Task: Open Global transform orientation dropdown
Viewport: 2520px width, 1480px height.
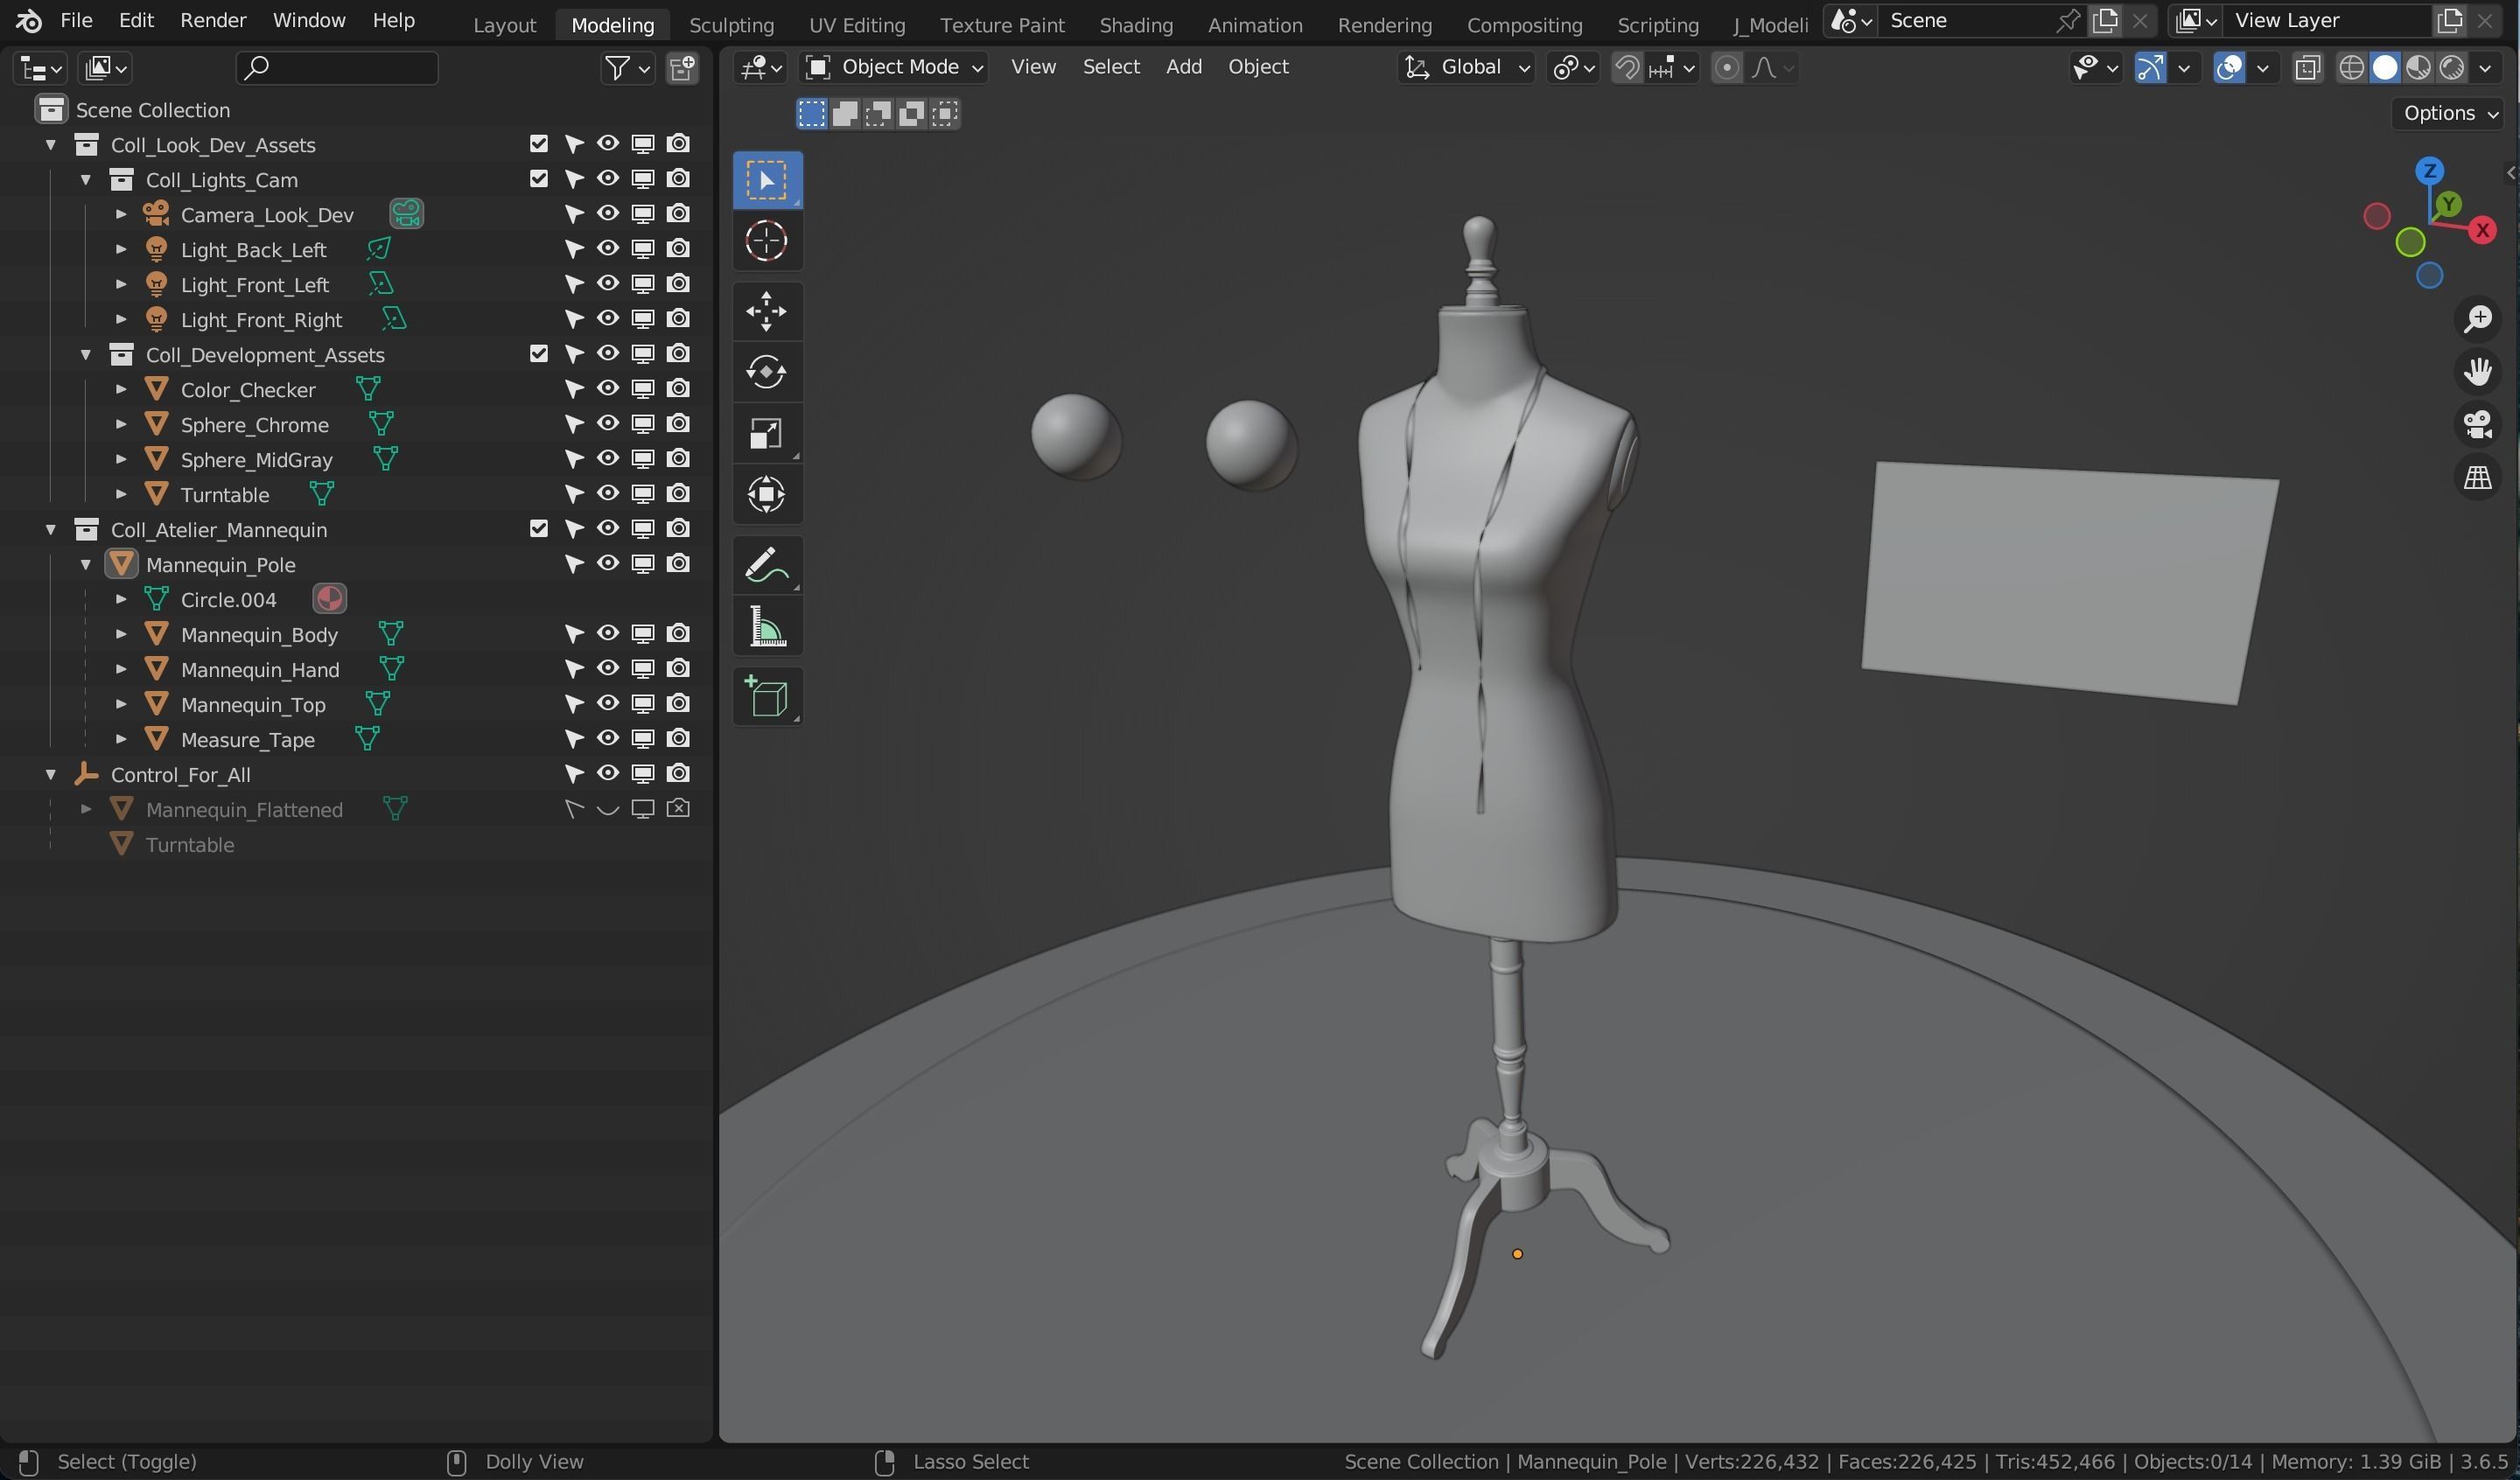Action: click(1466, 67)
